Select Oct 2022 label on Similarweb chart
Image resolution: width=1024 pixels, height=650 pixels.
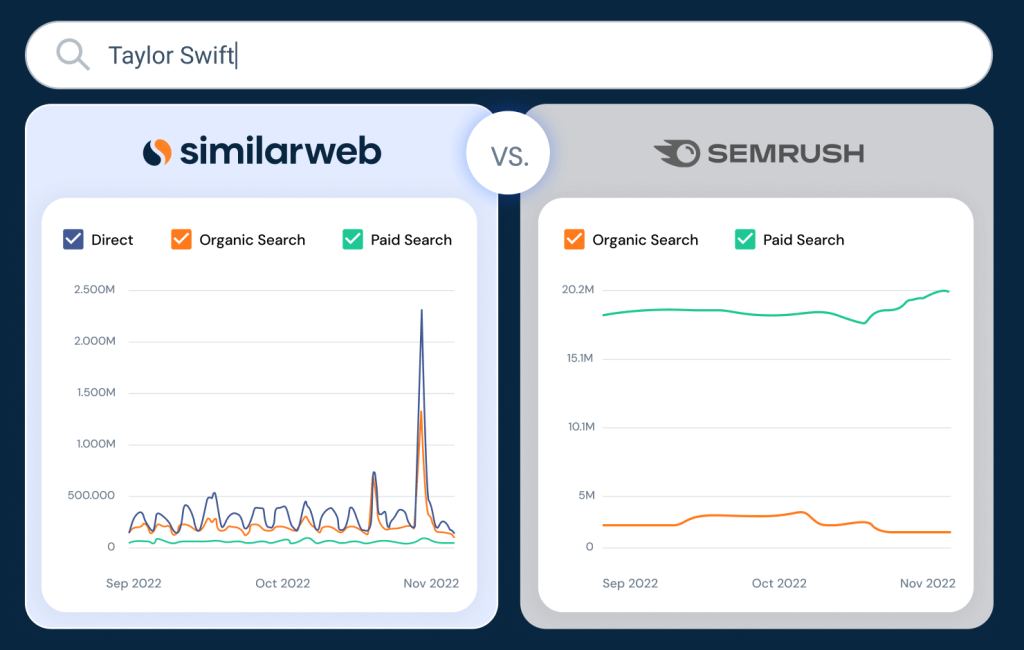[282, 583]
